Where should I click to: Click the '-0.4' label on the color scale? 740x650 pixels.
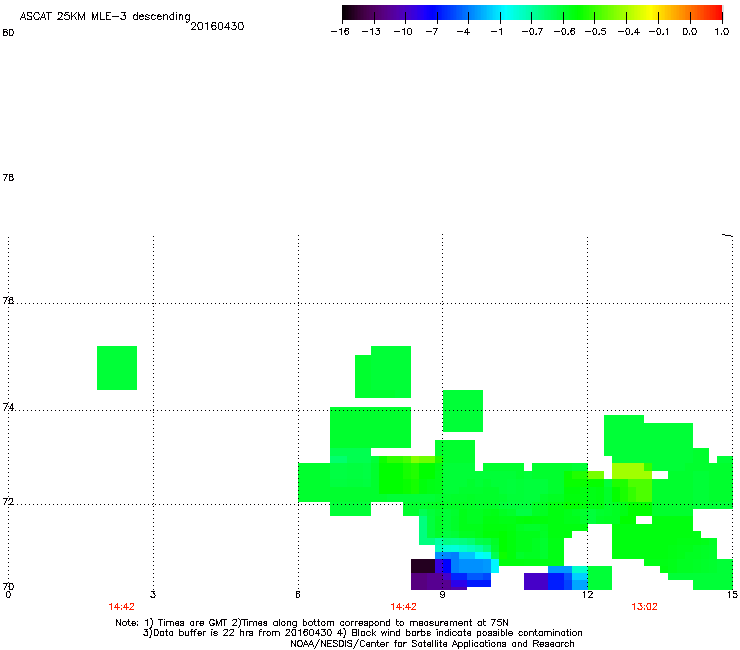629,32
